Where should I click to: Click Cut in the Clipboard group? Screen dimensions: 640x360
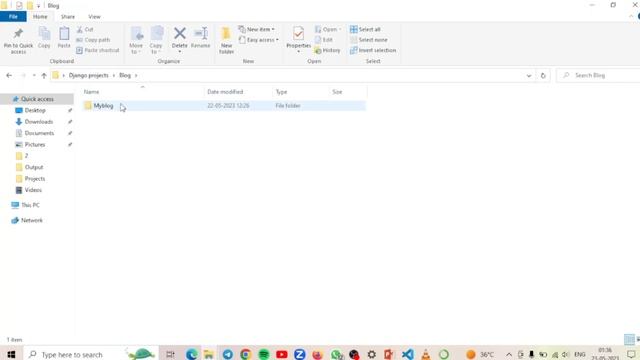click(x=85, y=29)
